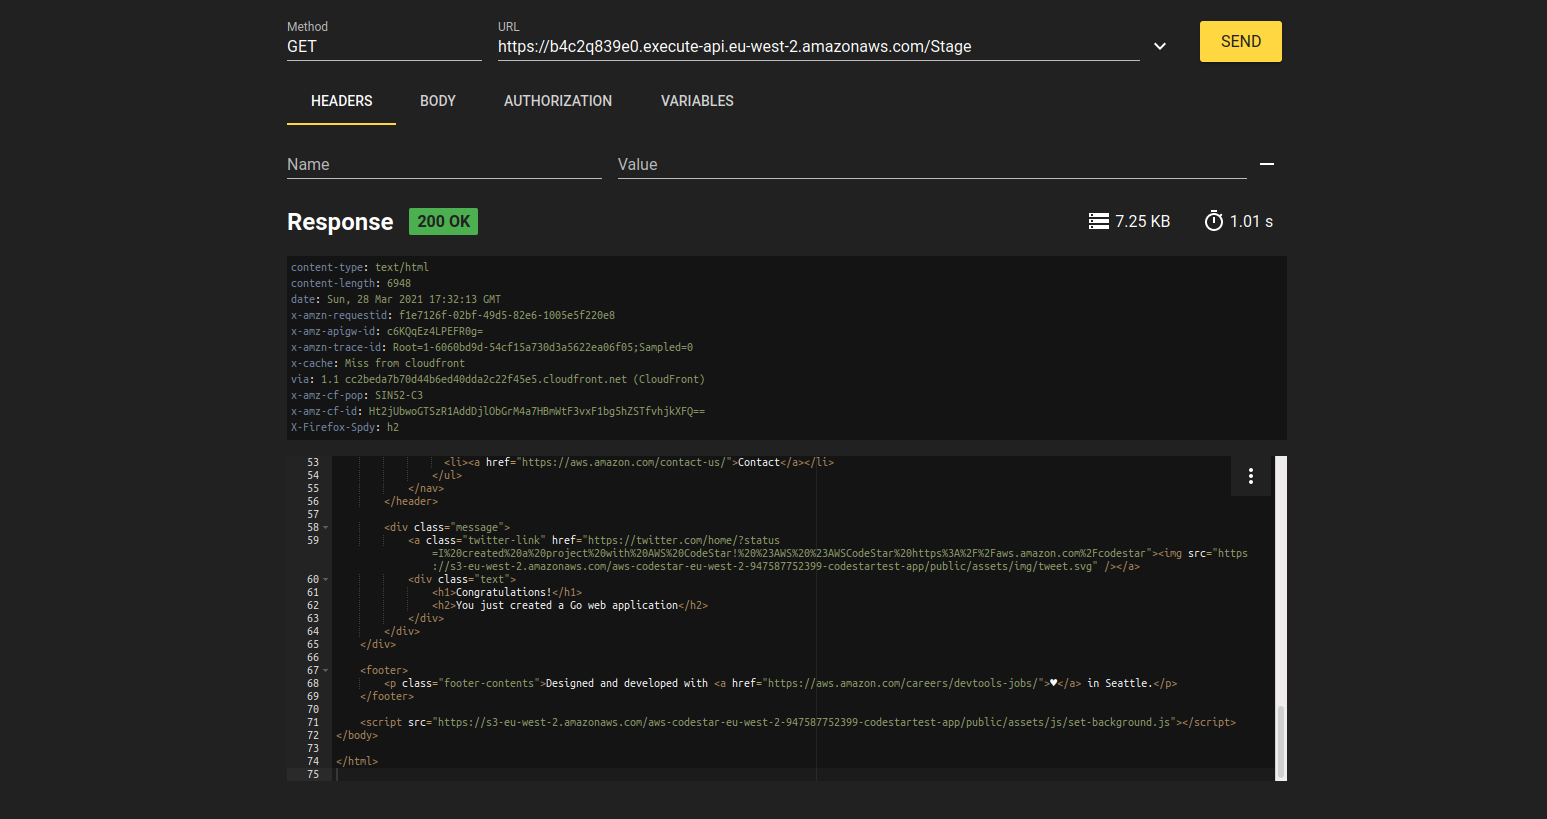Open the VARIABLES tab
Viewport: 1547px width, 819px height.
697,101
